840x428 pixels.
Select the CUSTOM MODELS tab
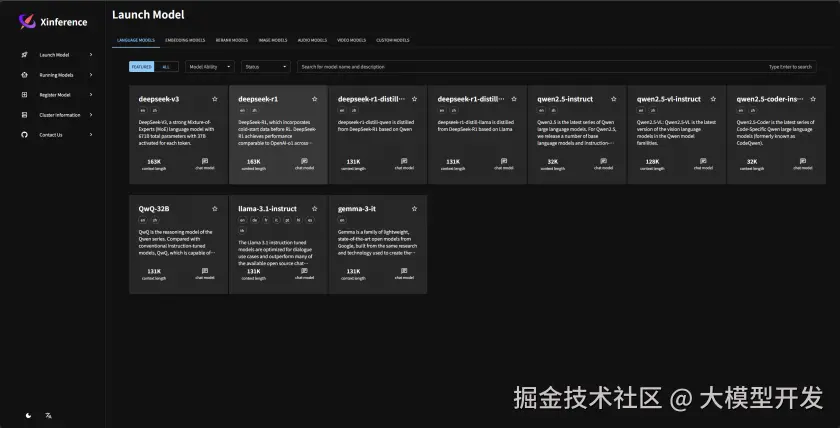(x=393, y=40)
